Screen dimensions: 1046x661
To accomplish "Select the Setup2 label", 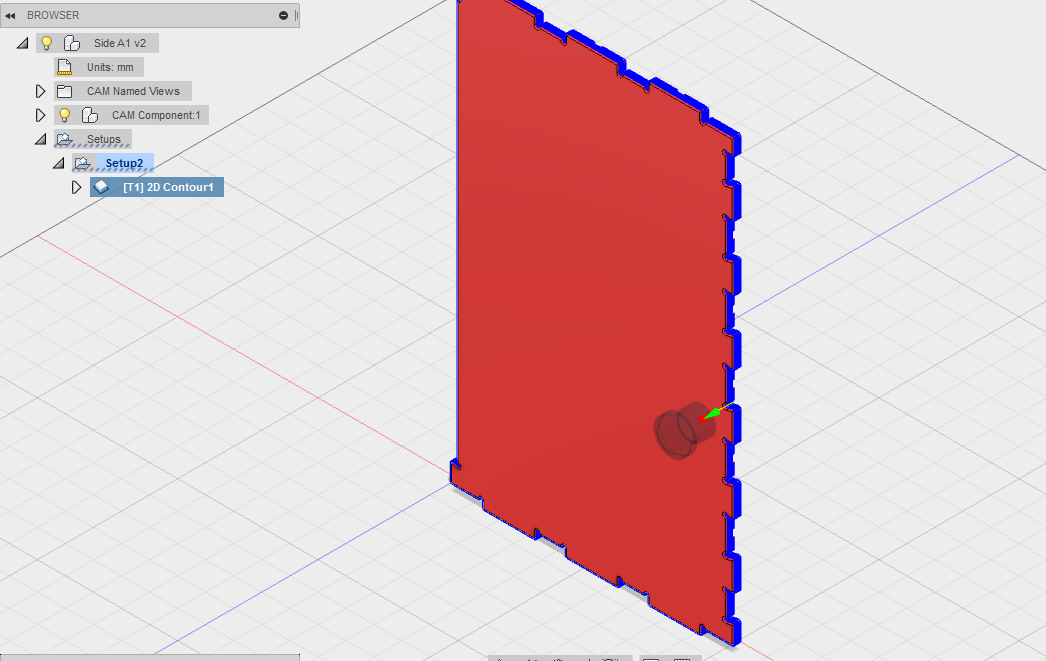I will 124,163.
